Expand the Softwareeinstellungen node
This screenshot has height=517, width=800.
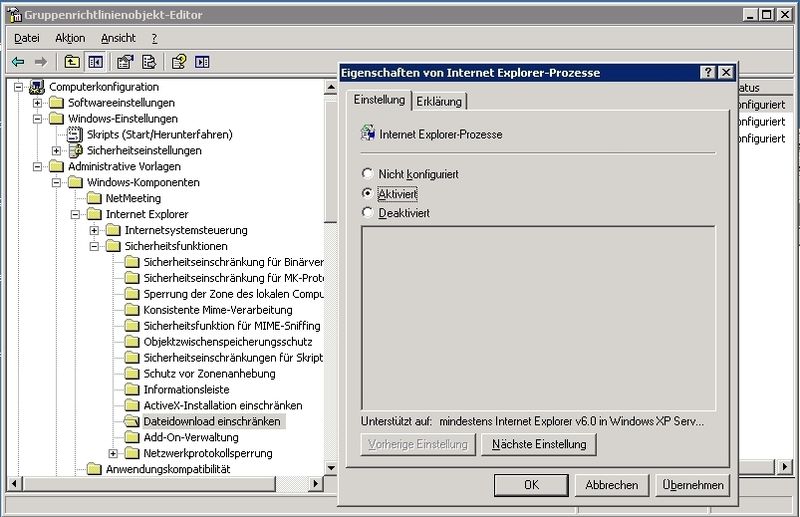coord(37,103)
